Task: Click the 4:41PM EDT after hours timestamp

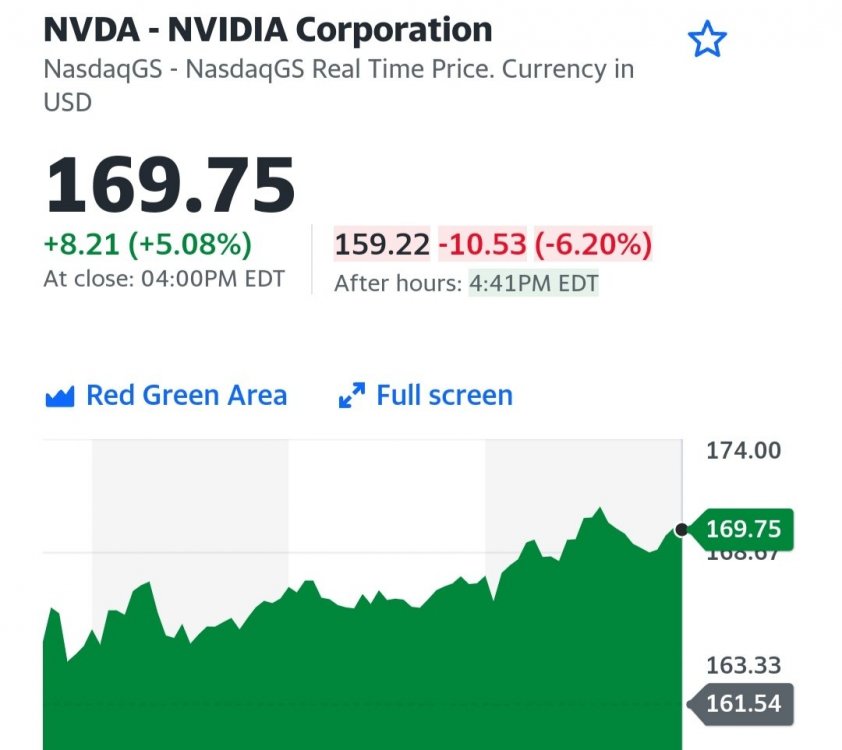Action: coord(534,283)
